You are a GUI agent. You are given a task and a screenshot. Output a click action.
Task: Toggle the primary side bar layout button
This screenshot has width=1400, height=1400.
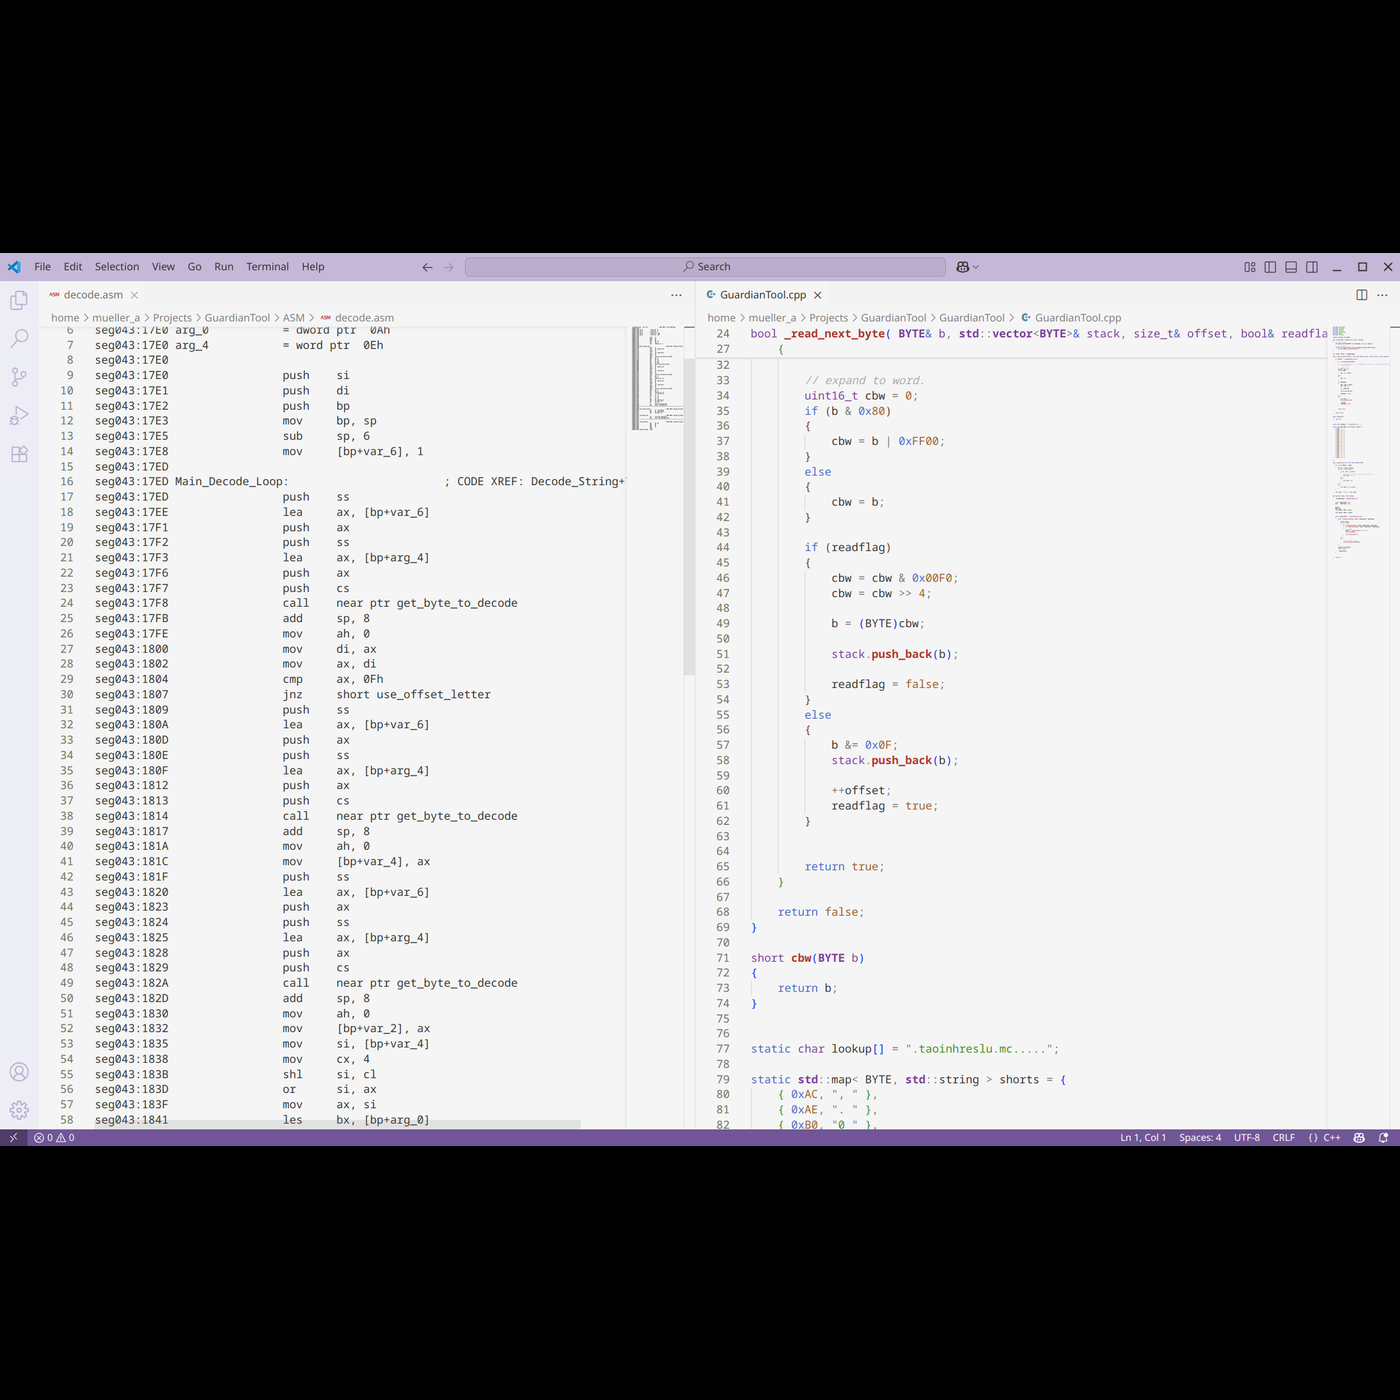pyautogui.click(x=1270, y=267)
